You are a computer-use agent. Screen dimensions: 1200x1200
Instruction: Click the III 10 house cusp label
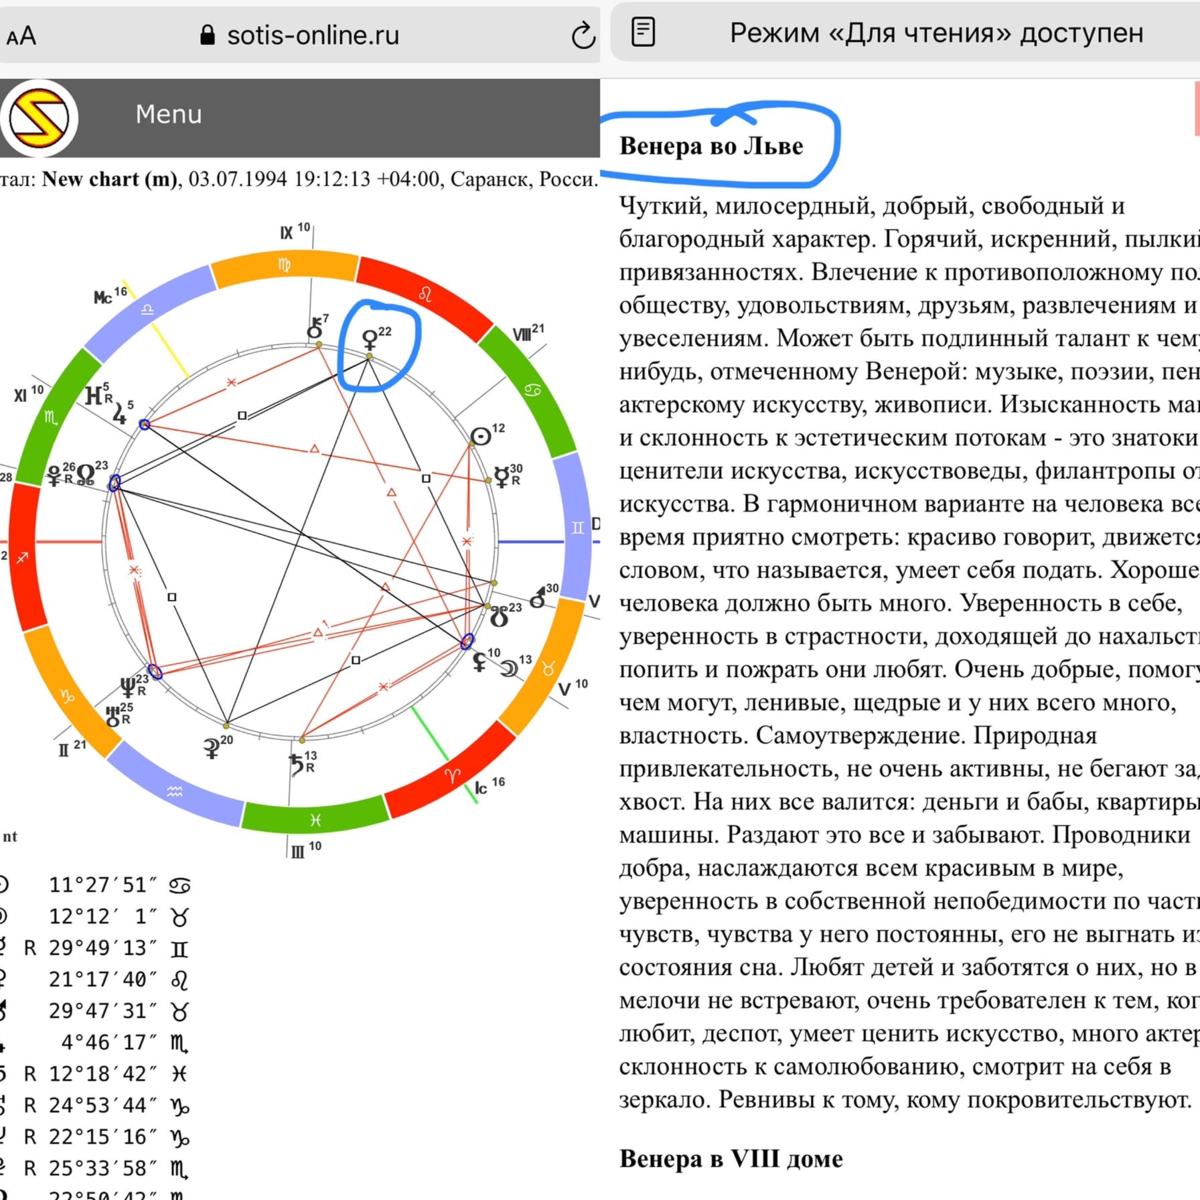[306, 851]
